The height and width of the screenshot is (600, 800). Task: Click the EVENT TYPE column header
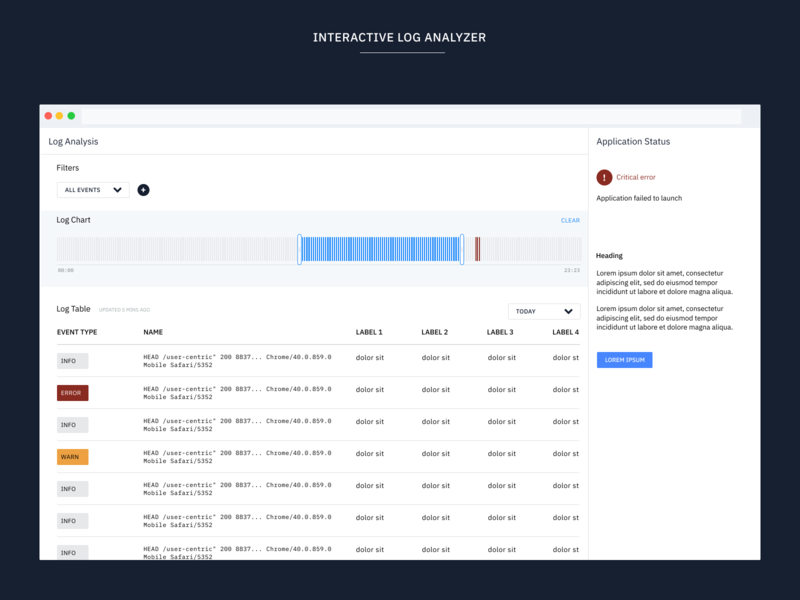(x=77, y=332)
